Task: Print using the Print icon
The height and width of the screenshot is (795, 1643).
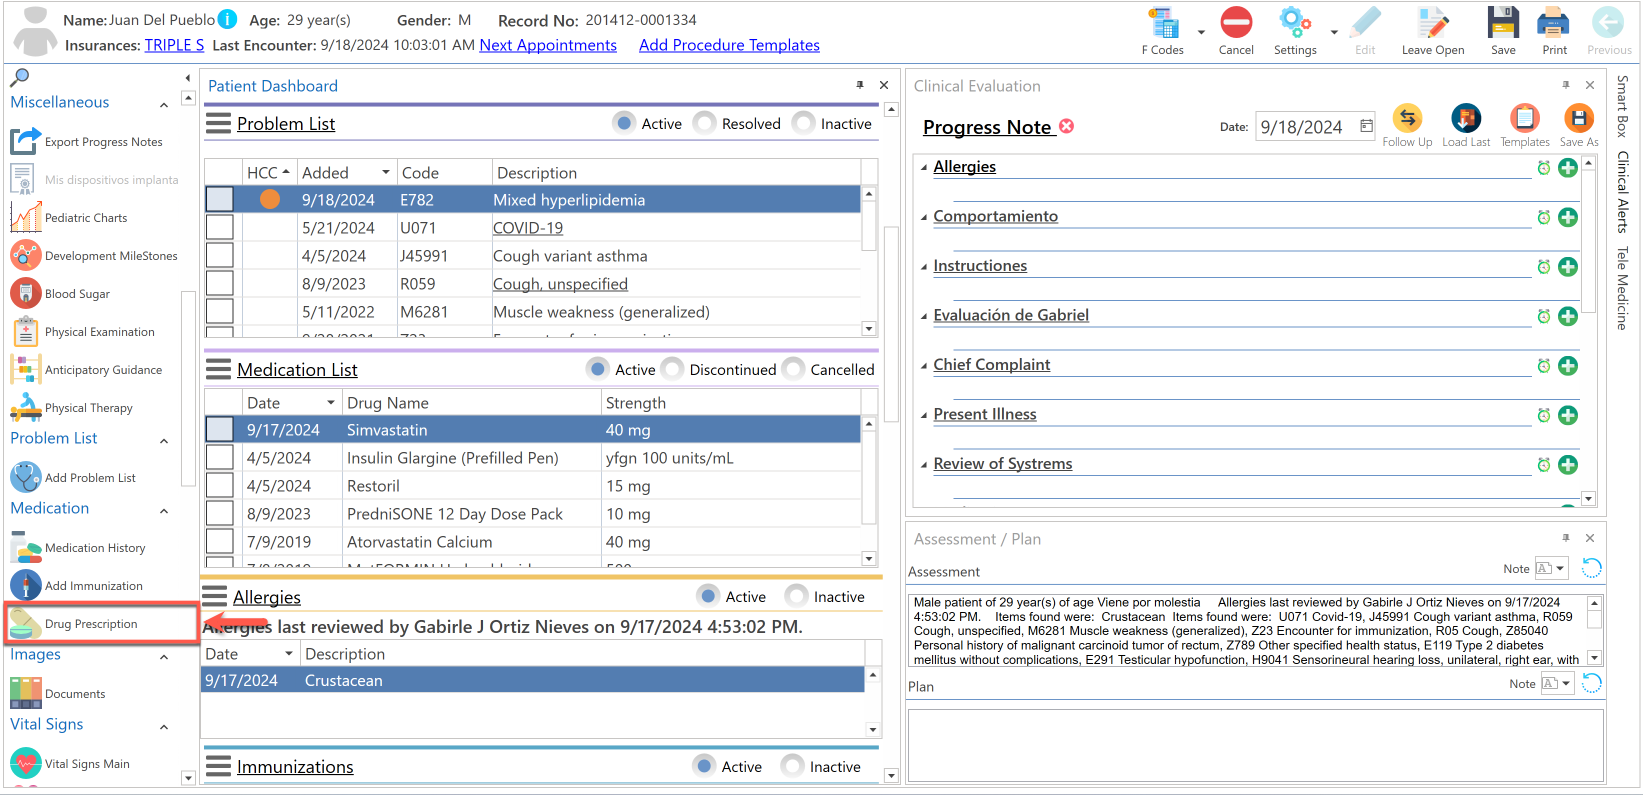Action: coord(1554,23)
